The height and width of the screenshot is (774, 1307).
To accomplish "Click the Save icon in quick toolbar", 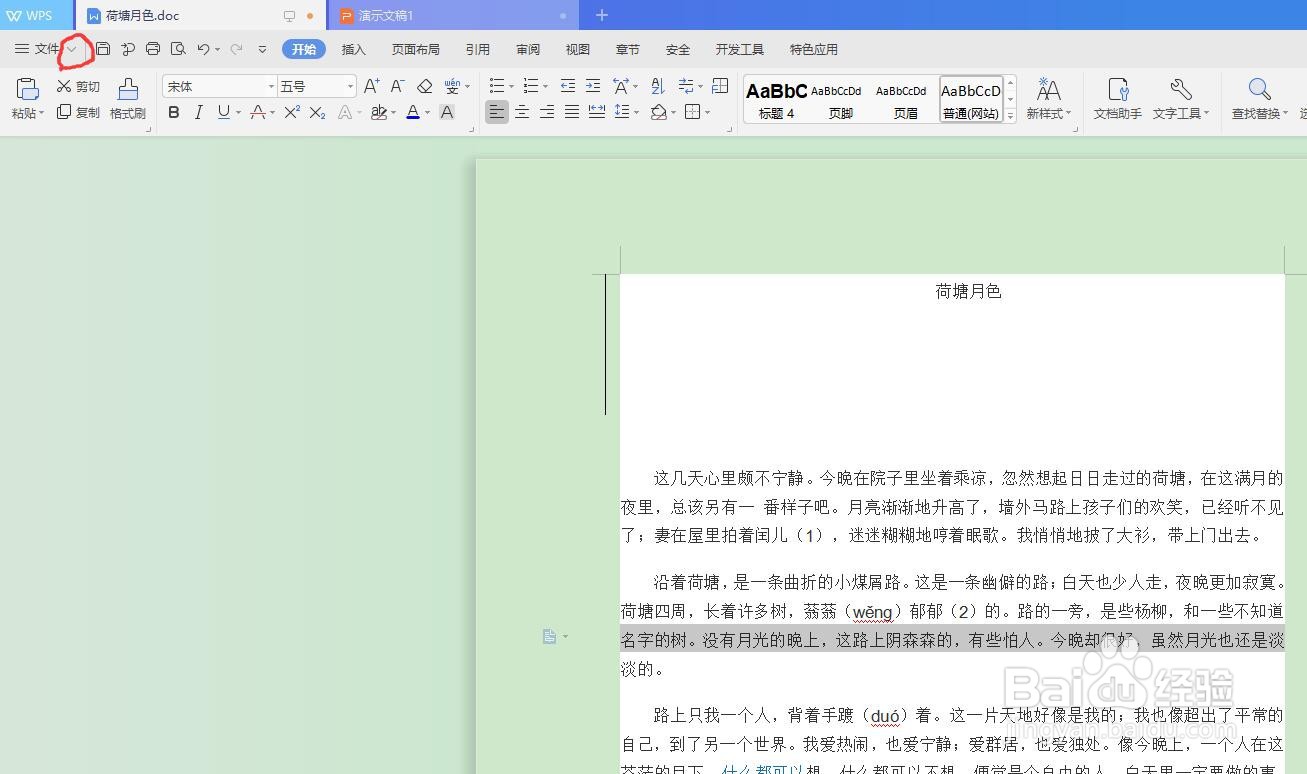I will pos(103,49).
